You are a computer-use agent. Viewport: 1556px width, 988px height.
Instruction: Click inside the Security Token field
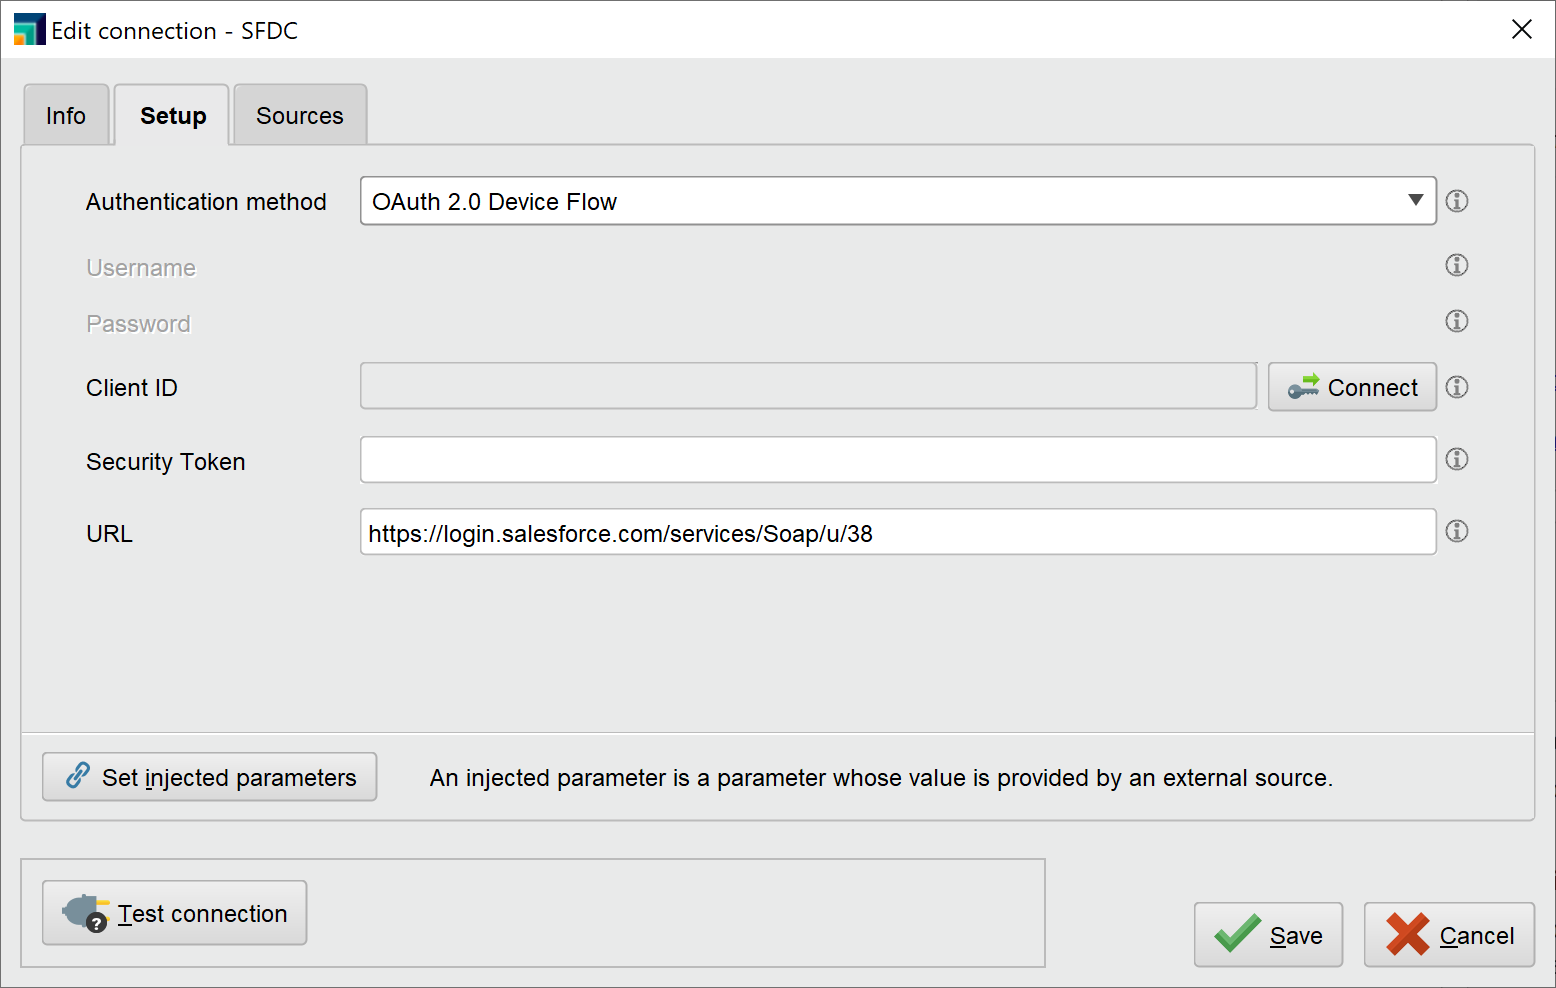[897, 459]
